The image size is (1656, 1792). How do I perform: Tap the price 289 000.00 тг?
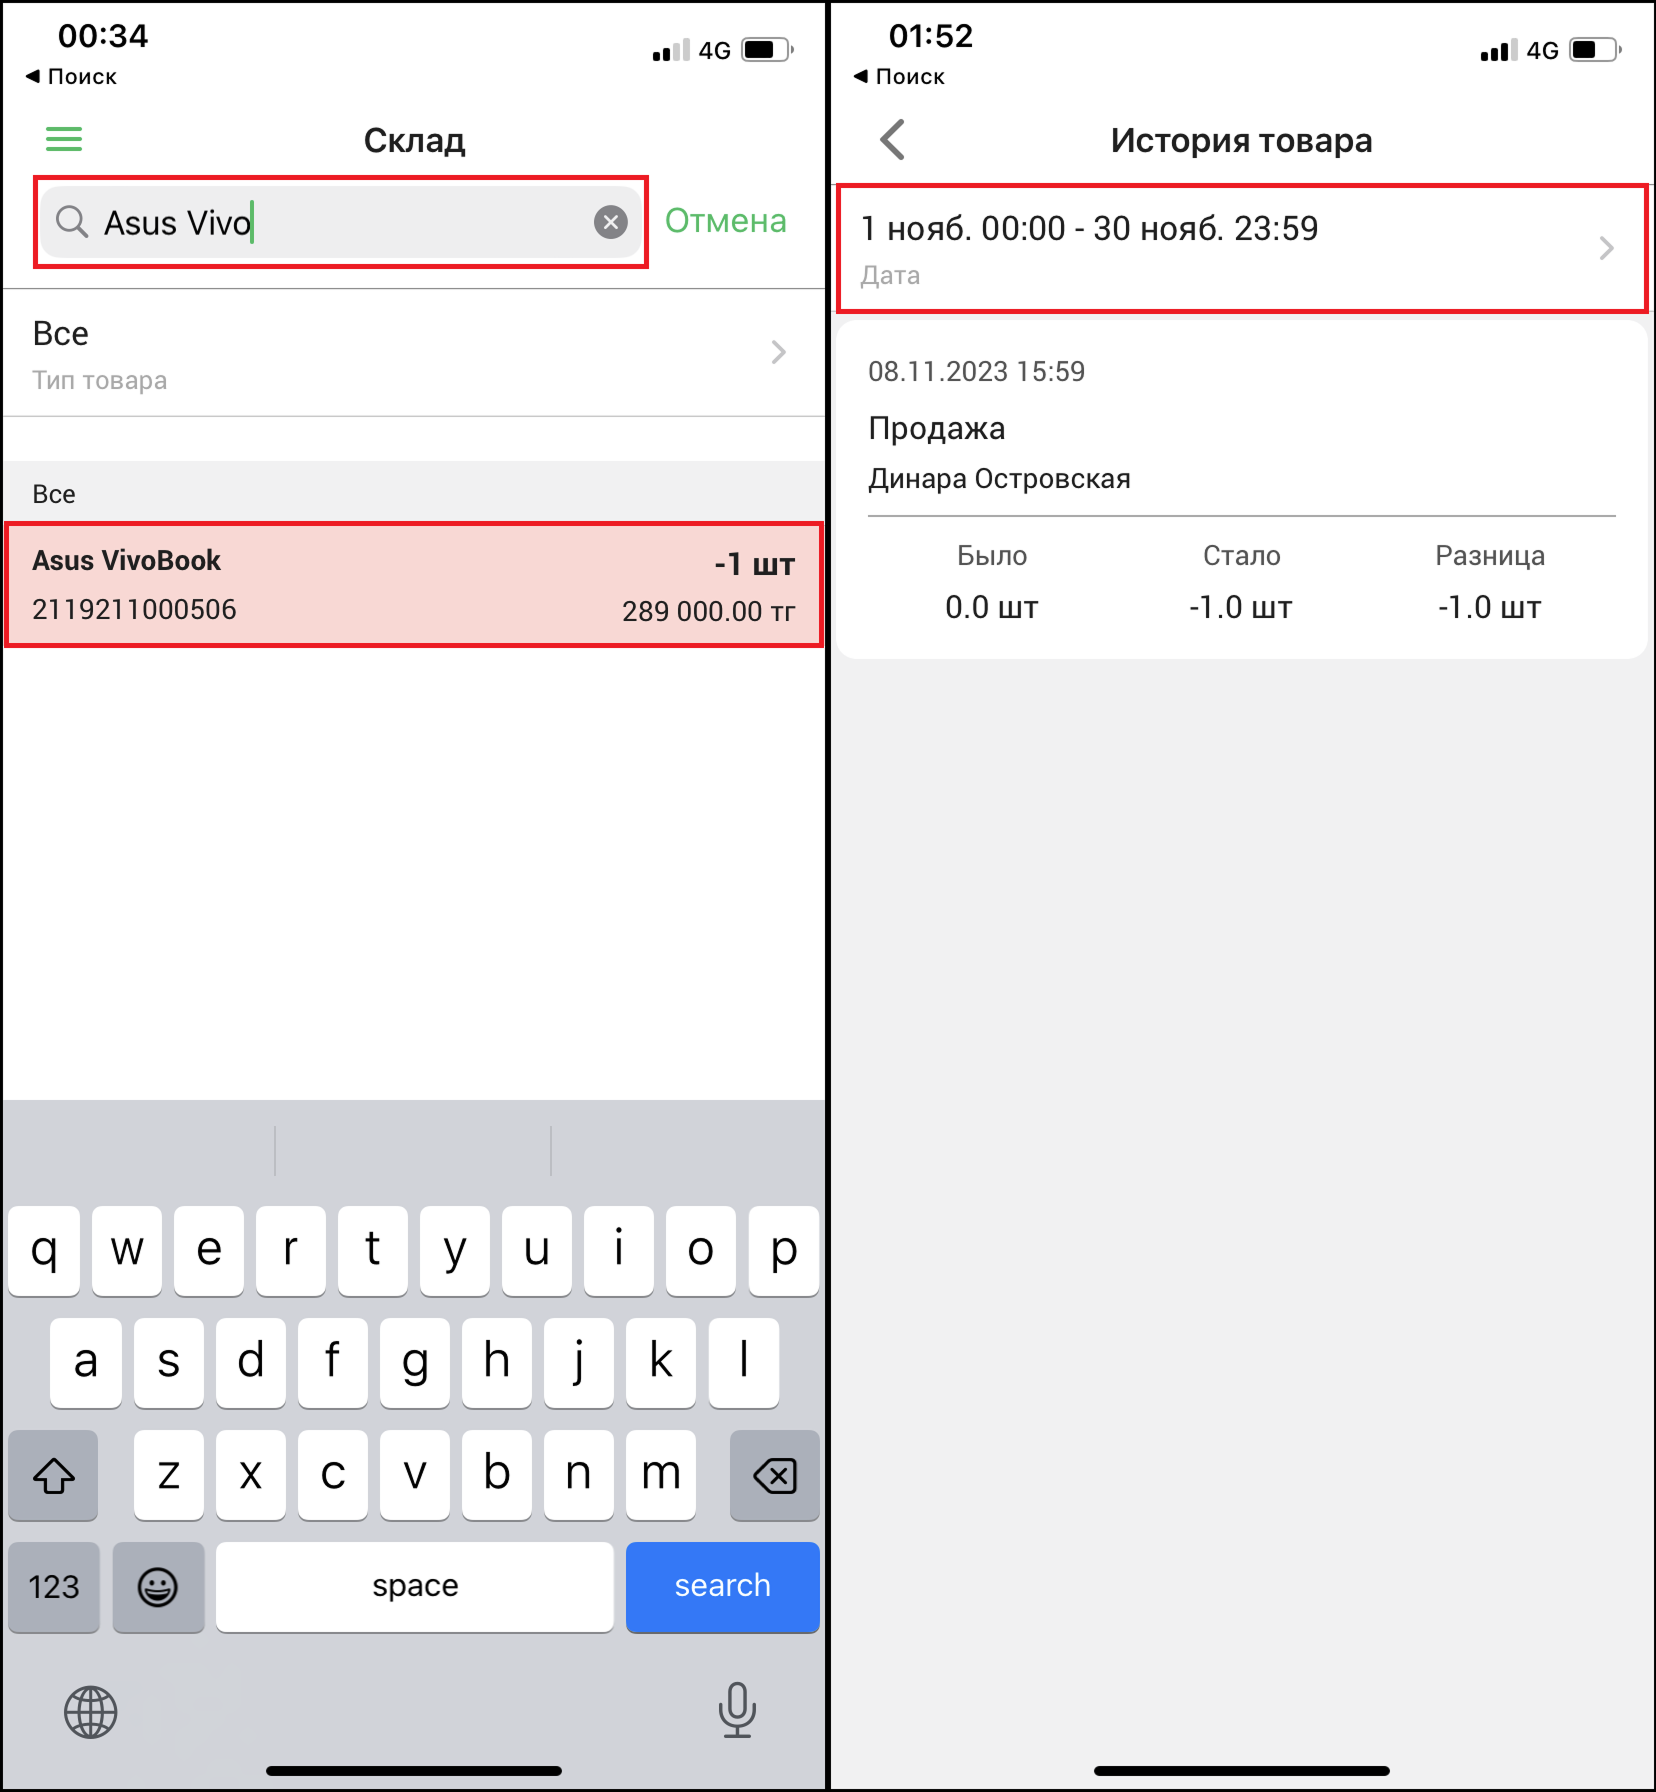coord(708,611)
